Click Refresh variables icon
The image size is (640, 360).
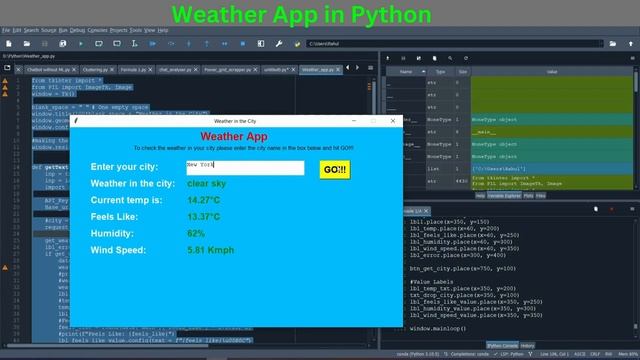(466, 58)
